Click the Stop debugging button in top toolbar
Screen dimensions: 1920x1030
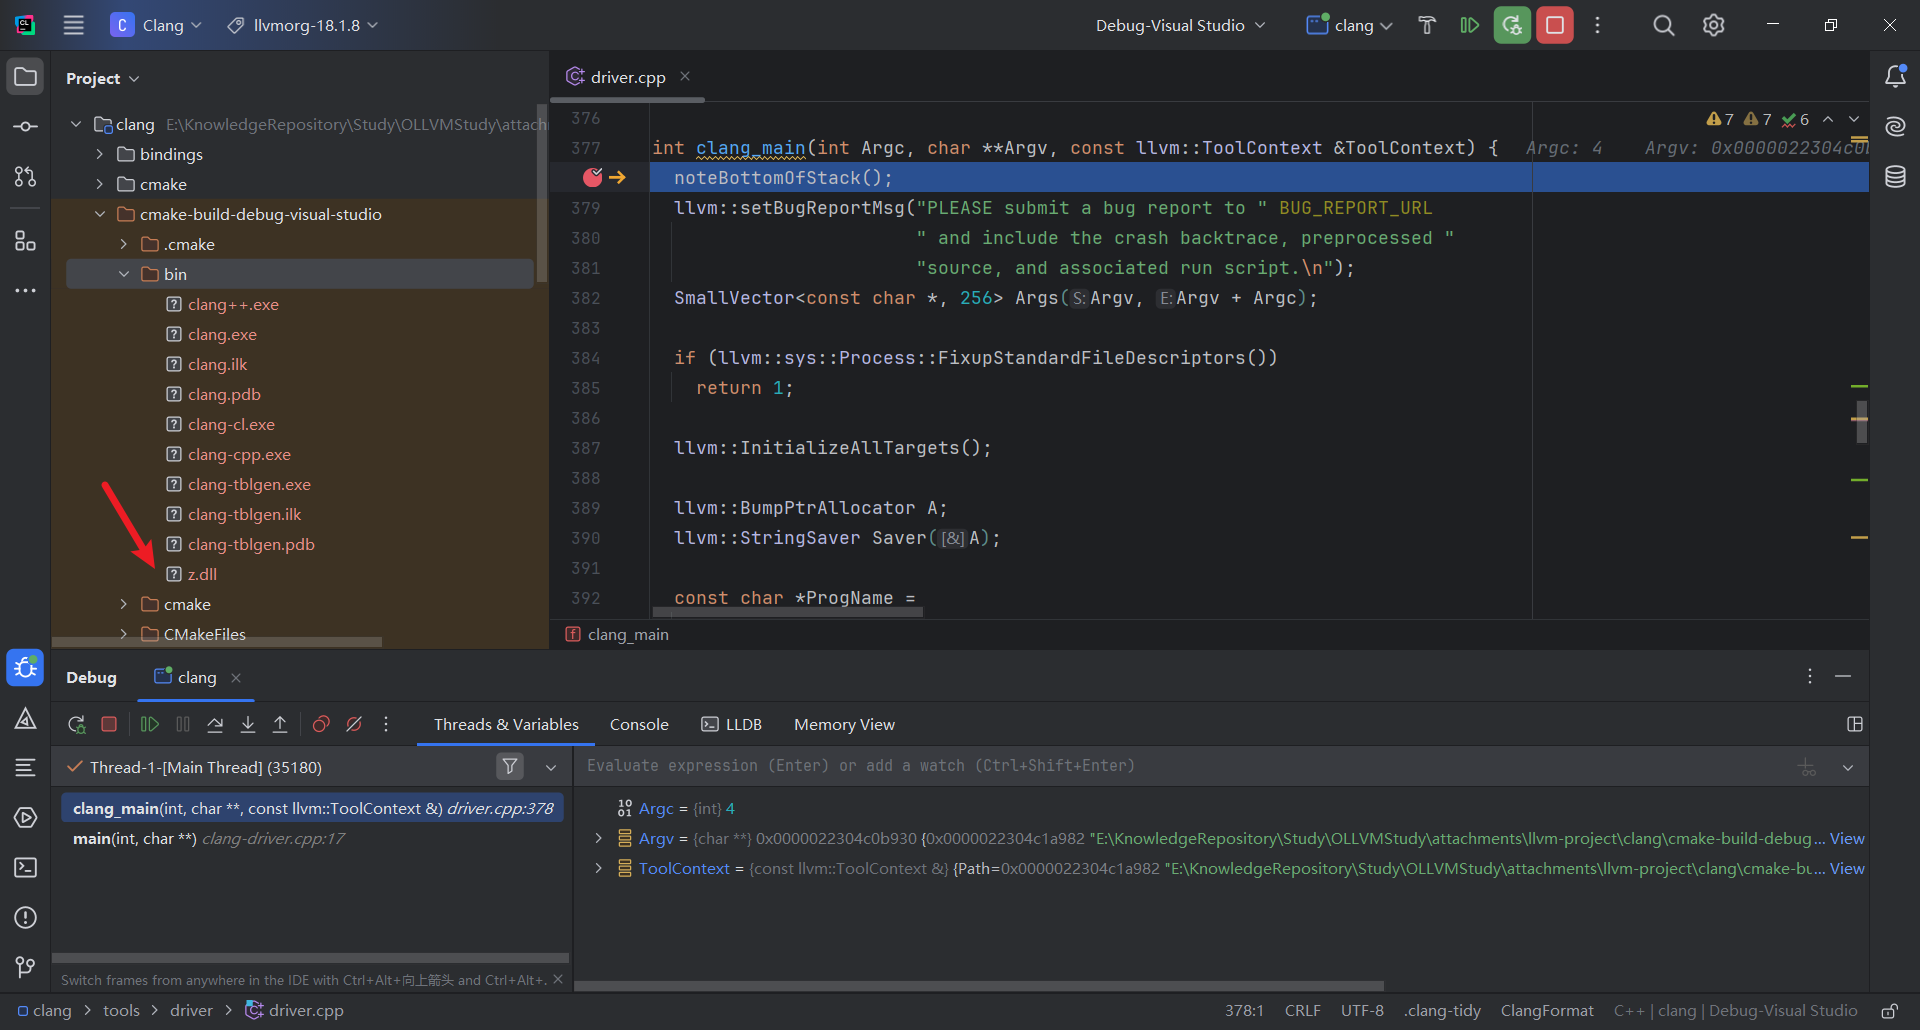(1554, 25)
